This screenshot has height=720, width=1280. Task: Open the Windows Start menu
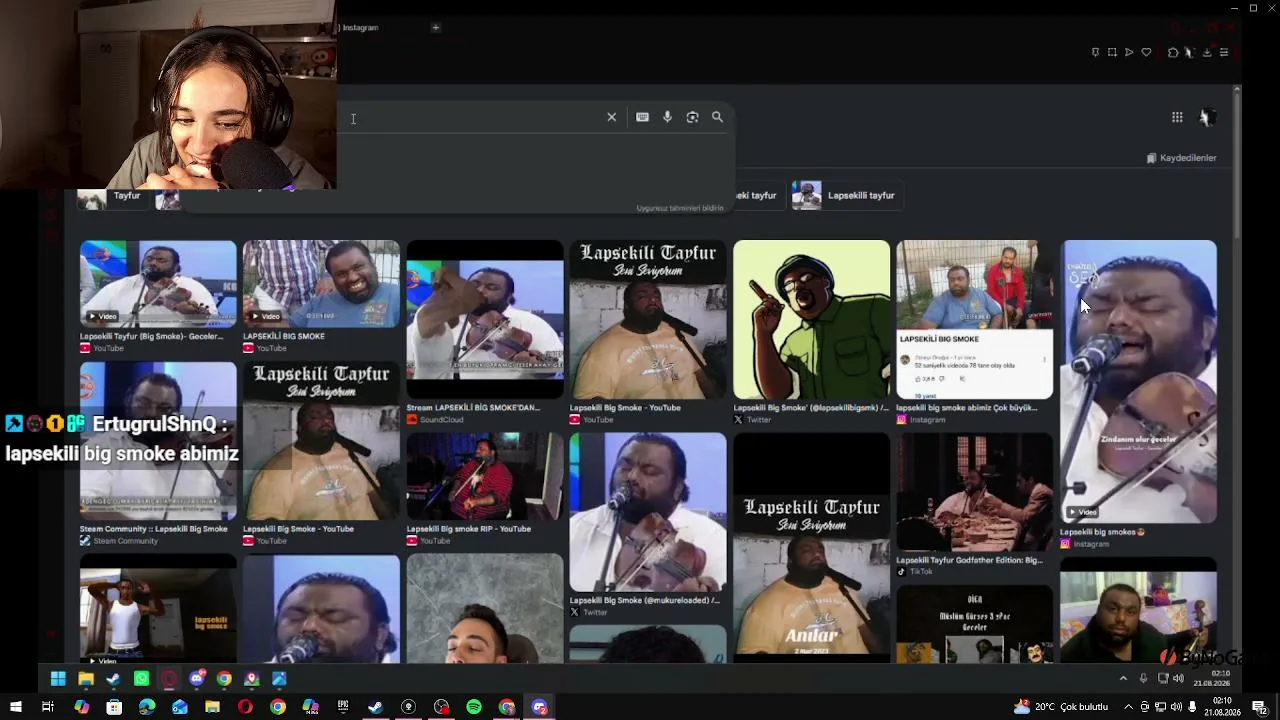15,707
